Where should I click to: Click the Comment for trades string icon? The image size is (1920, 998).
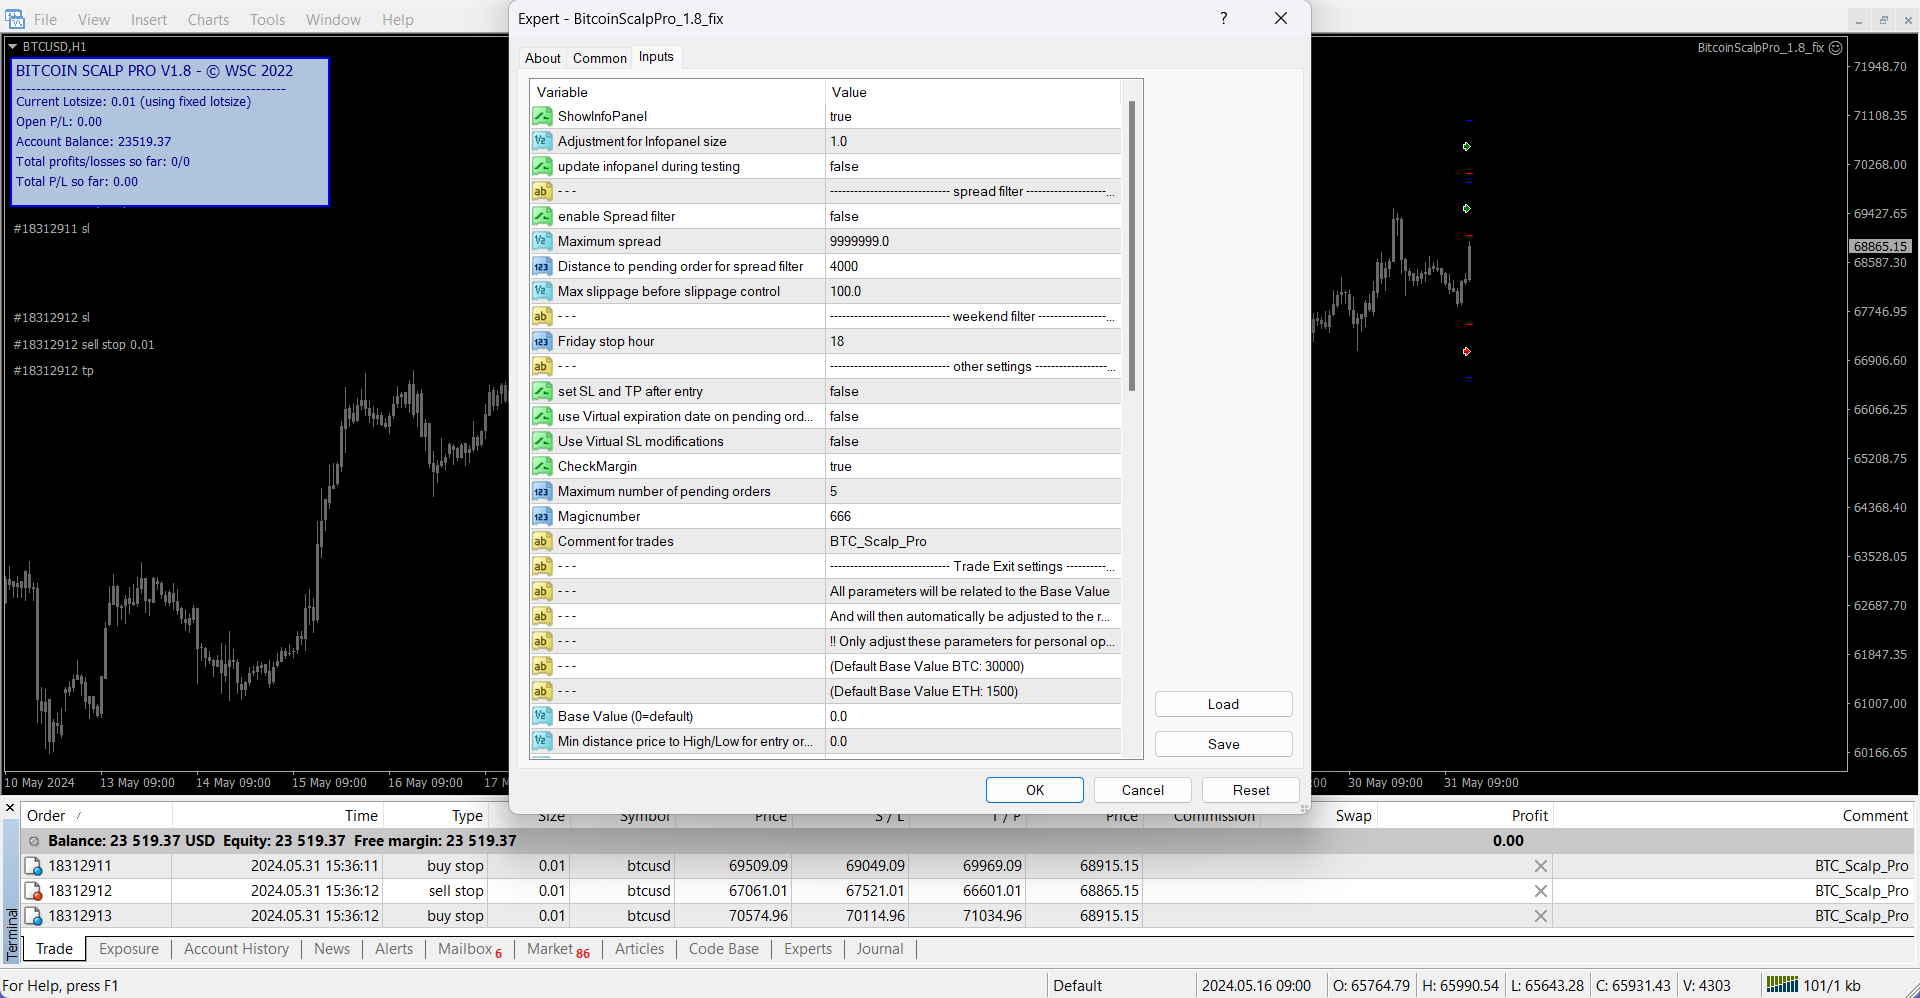[541, 542]
